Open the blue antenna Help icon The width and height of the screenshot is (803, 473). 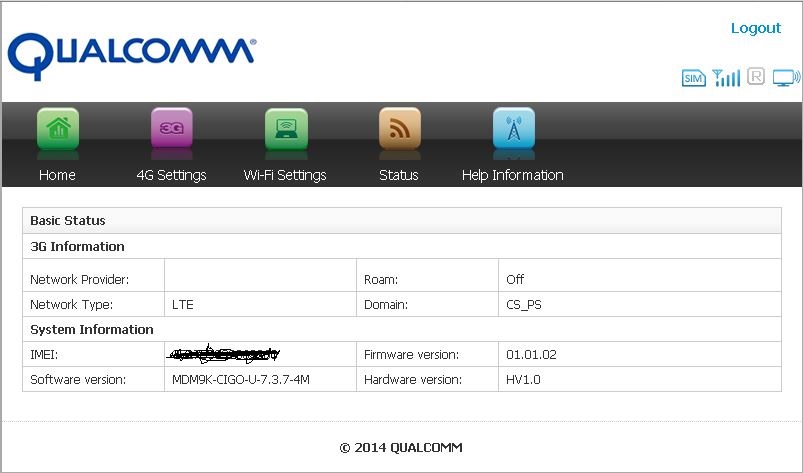coord(514,128)
